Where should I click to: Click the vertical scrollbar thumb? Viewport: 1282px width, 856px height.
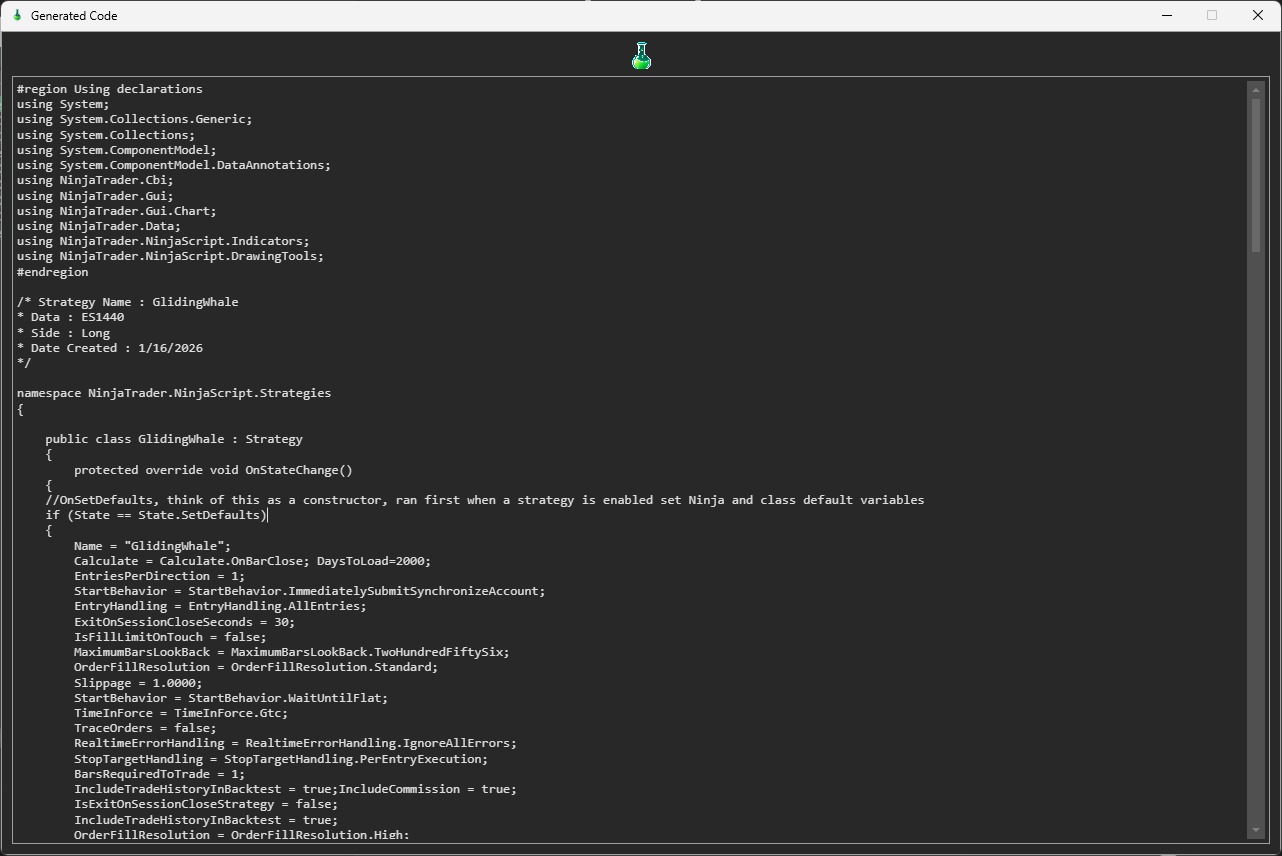(1256, 175)
